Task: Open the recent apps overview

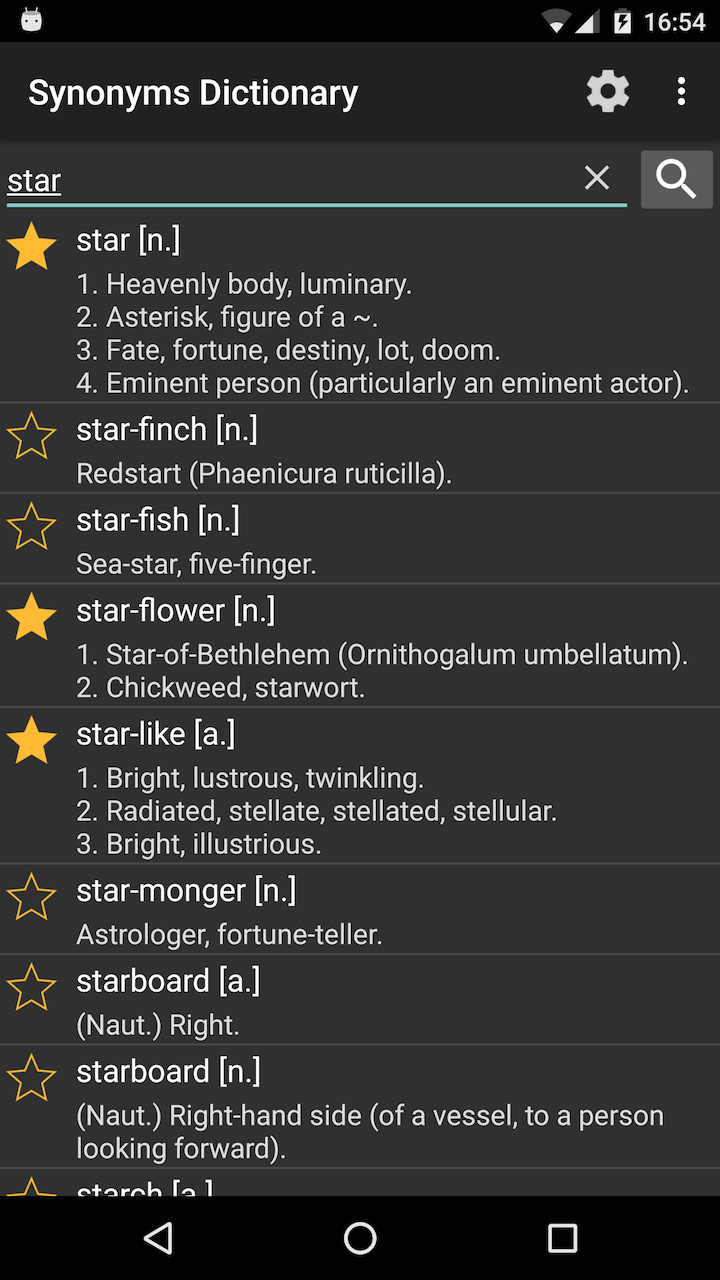Action: (x=562, y=1238)
